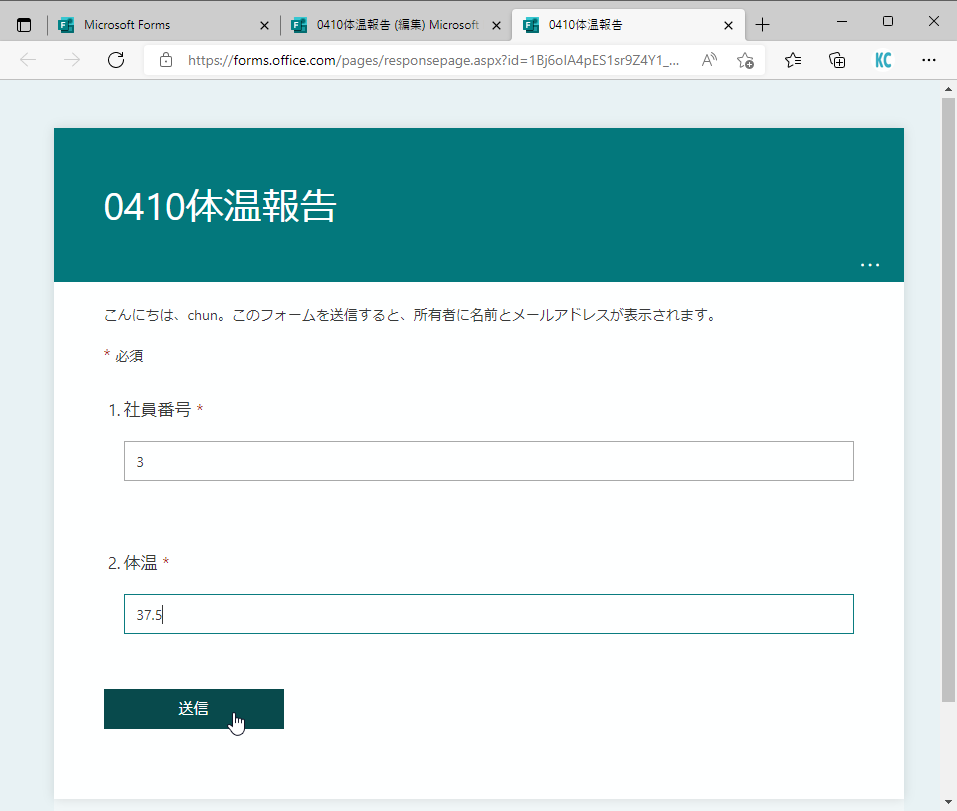Open browser Settings and more menu
The height and width of the screenshot is (811, 957).
click(928, 60)
